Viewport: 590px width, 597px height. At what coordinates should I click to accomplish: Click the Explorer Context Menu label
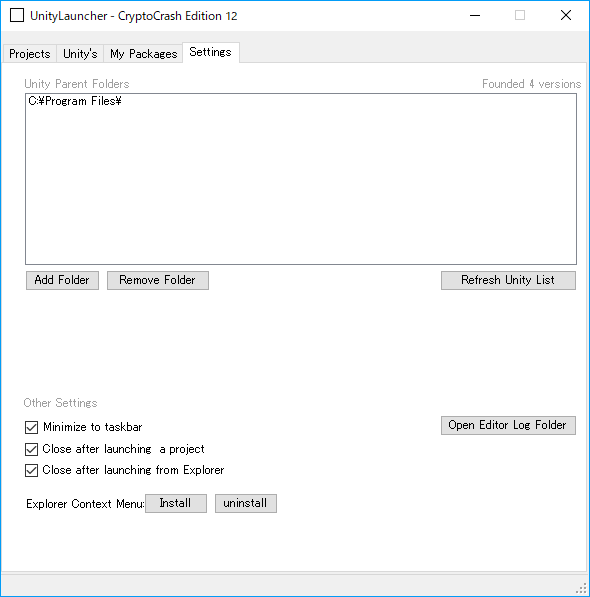pyautogui.click(x=85, y=504)
